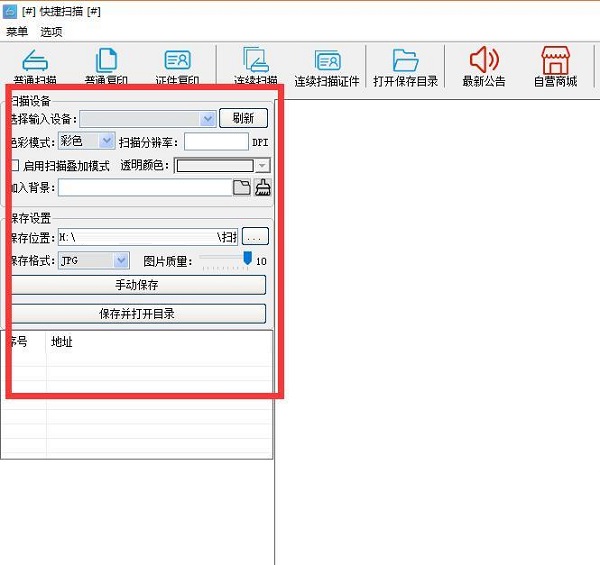
Task: Click the 图片质量 quality slider handle
Action: (x=248, y=258)
